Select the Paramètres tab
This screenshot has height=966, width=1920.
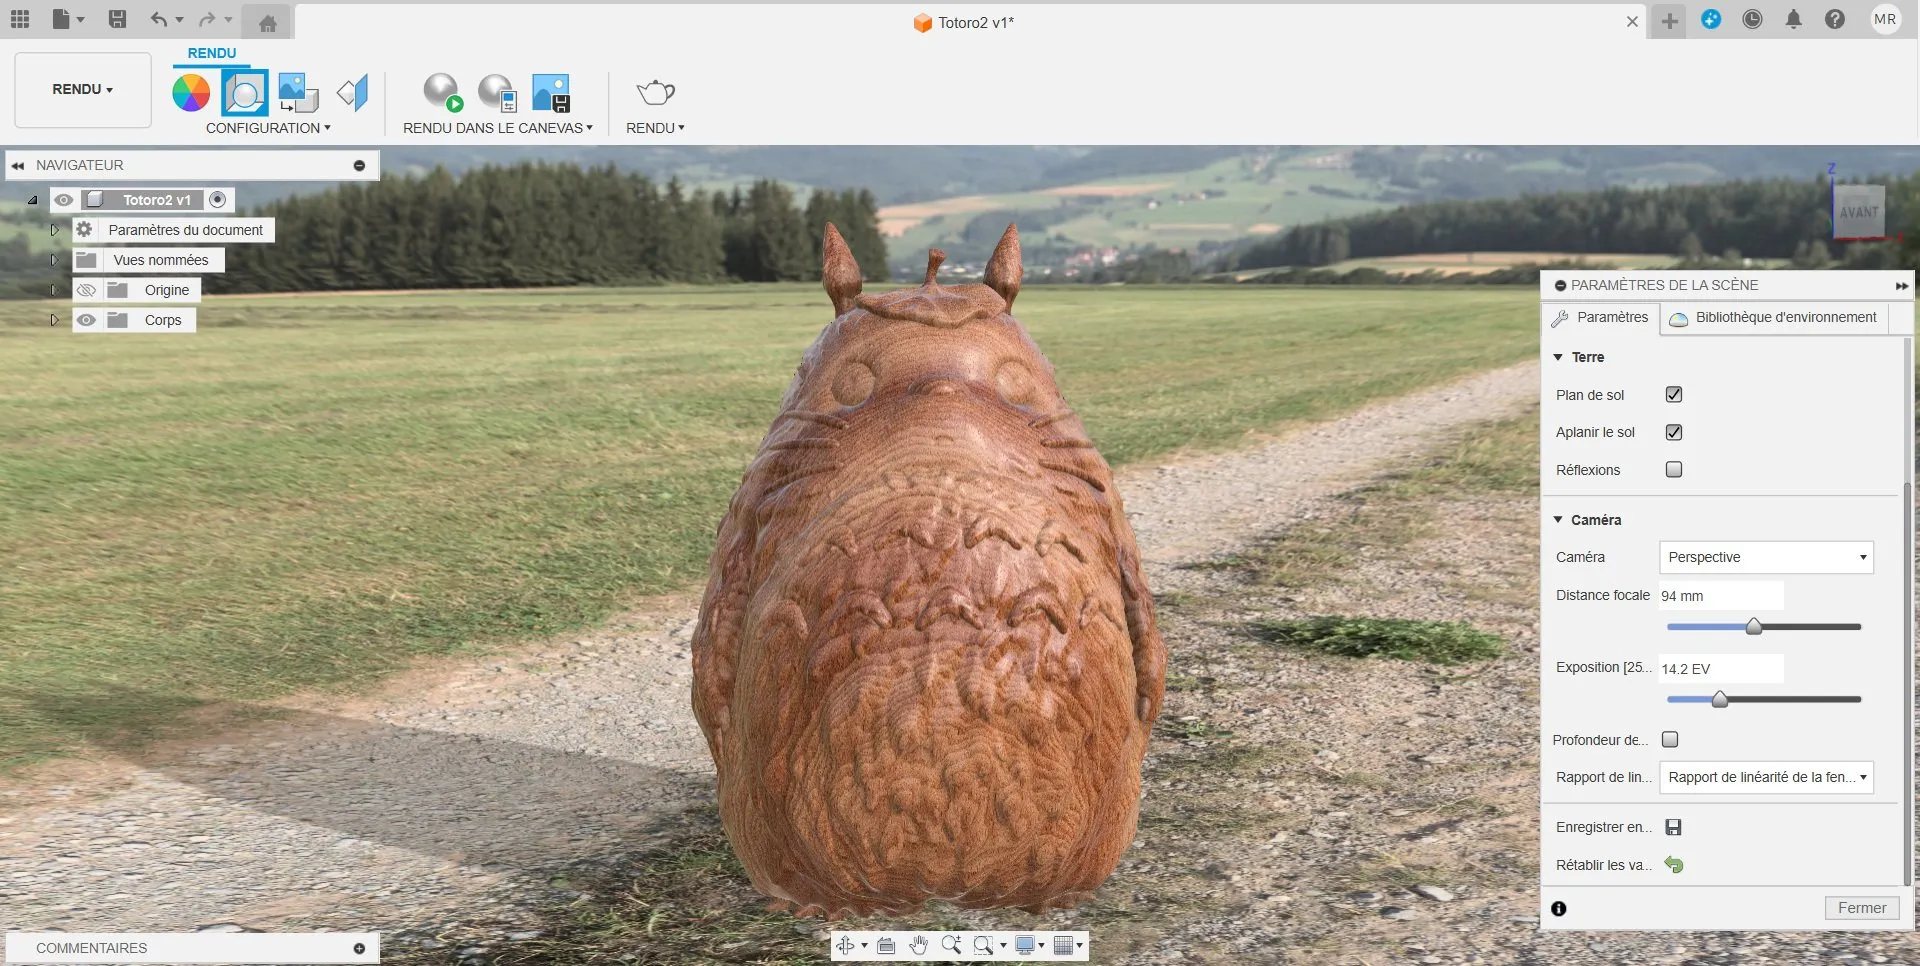1600,318
